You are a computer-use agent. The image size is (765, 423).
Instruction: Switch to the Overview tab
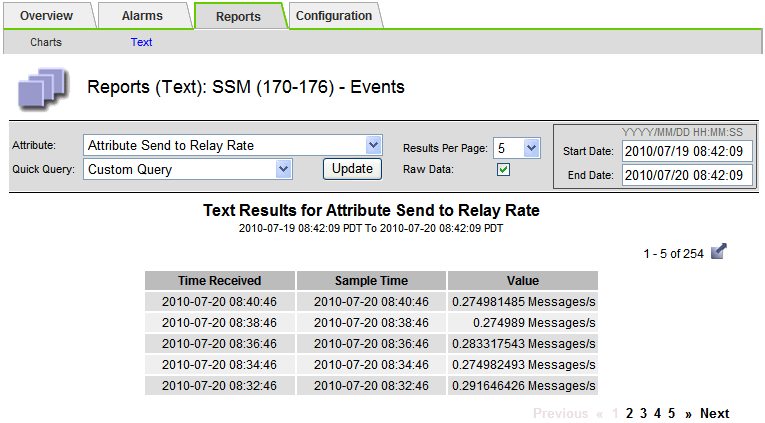[46, 16]
